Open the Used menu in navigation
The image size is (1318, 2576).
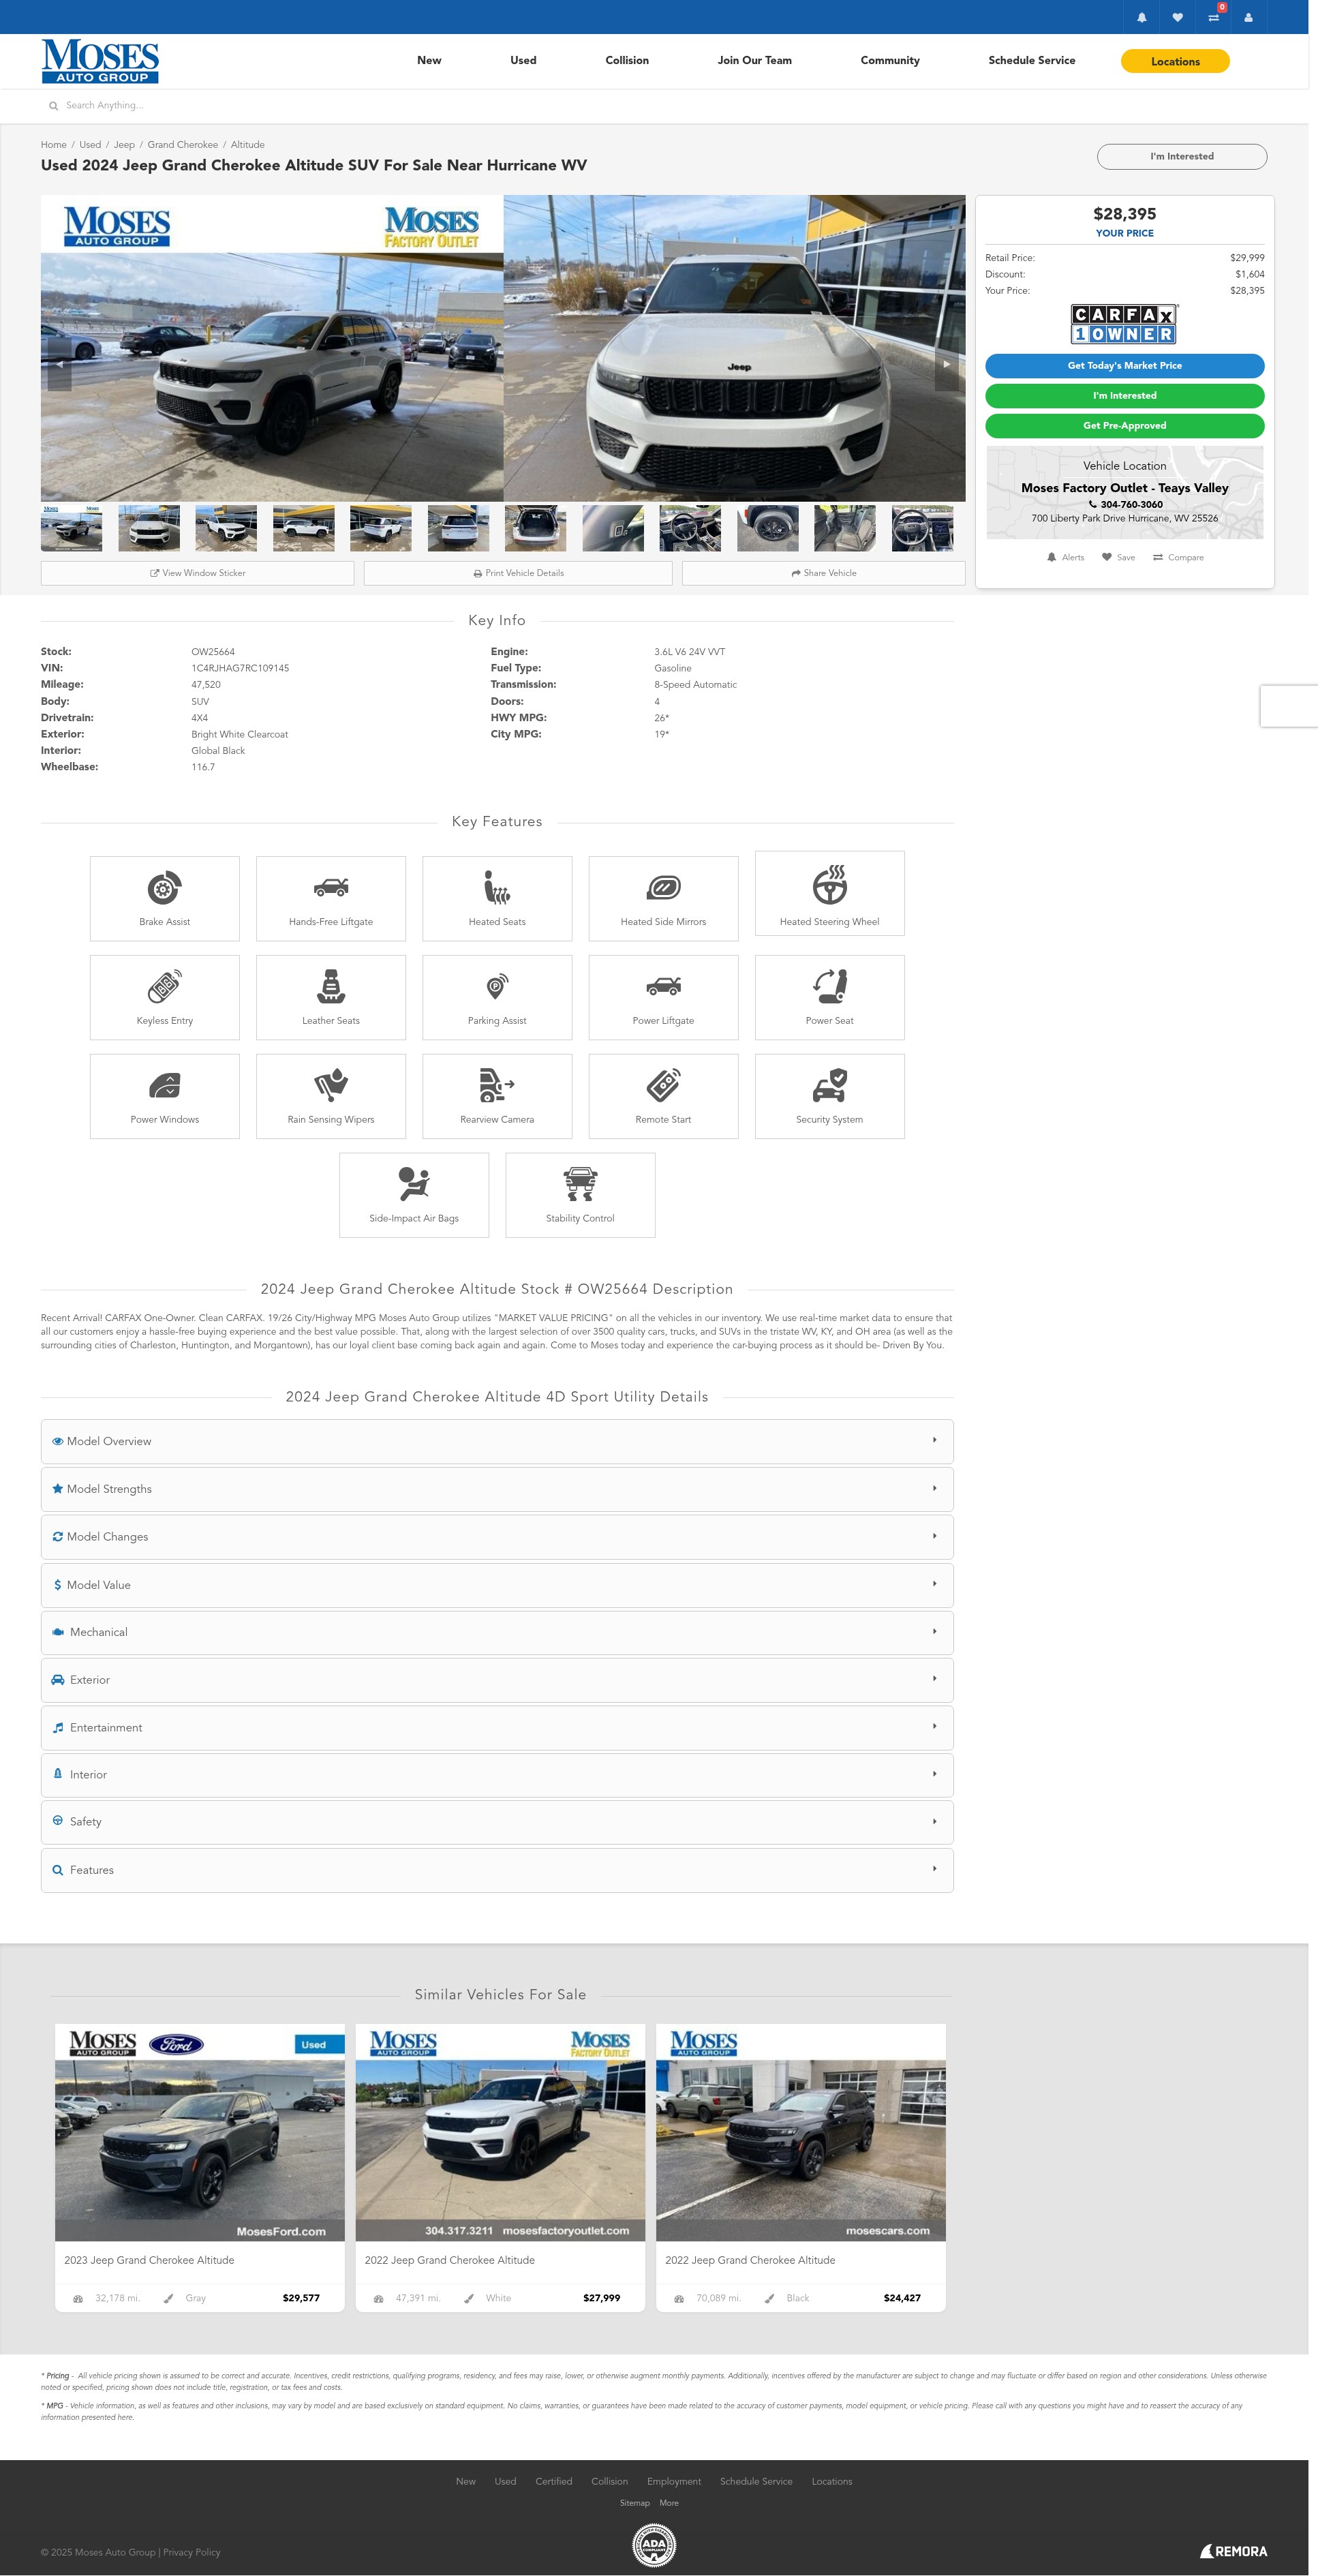[x=523, y=61]
